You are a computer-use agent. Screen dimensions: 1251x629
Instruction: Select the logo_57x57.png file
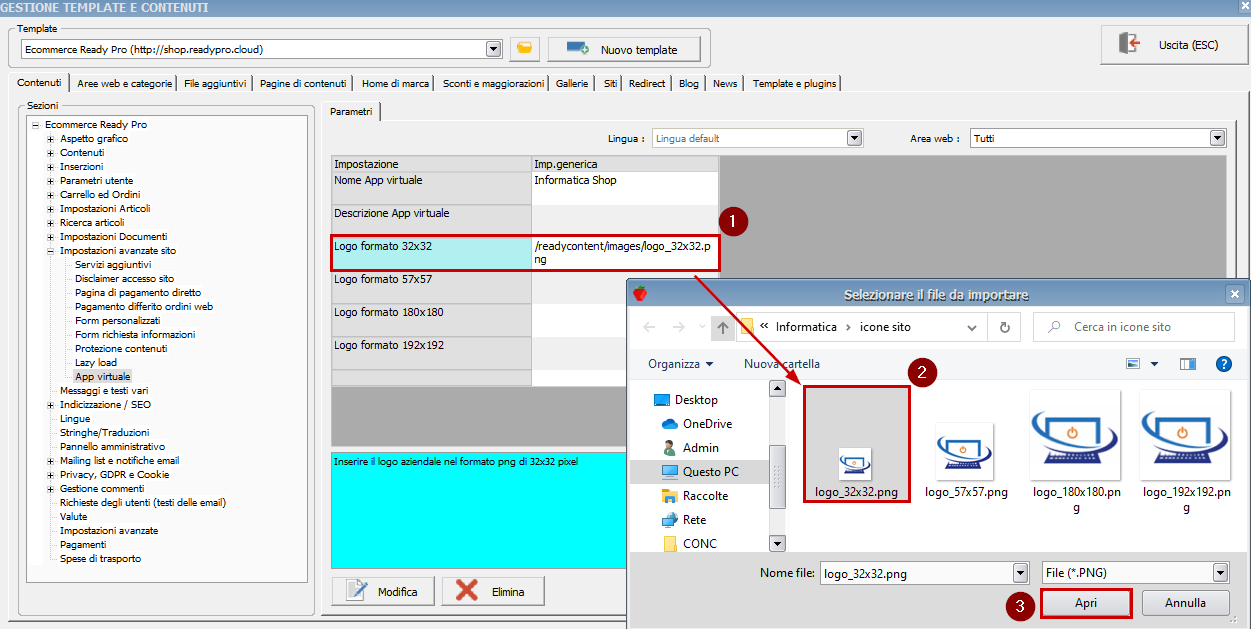(x=966, y=460)
